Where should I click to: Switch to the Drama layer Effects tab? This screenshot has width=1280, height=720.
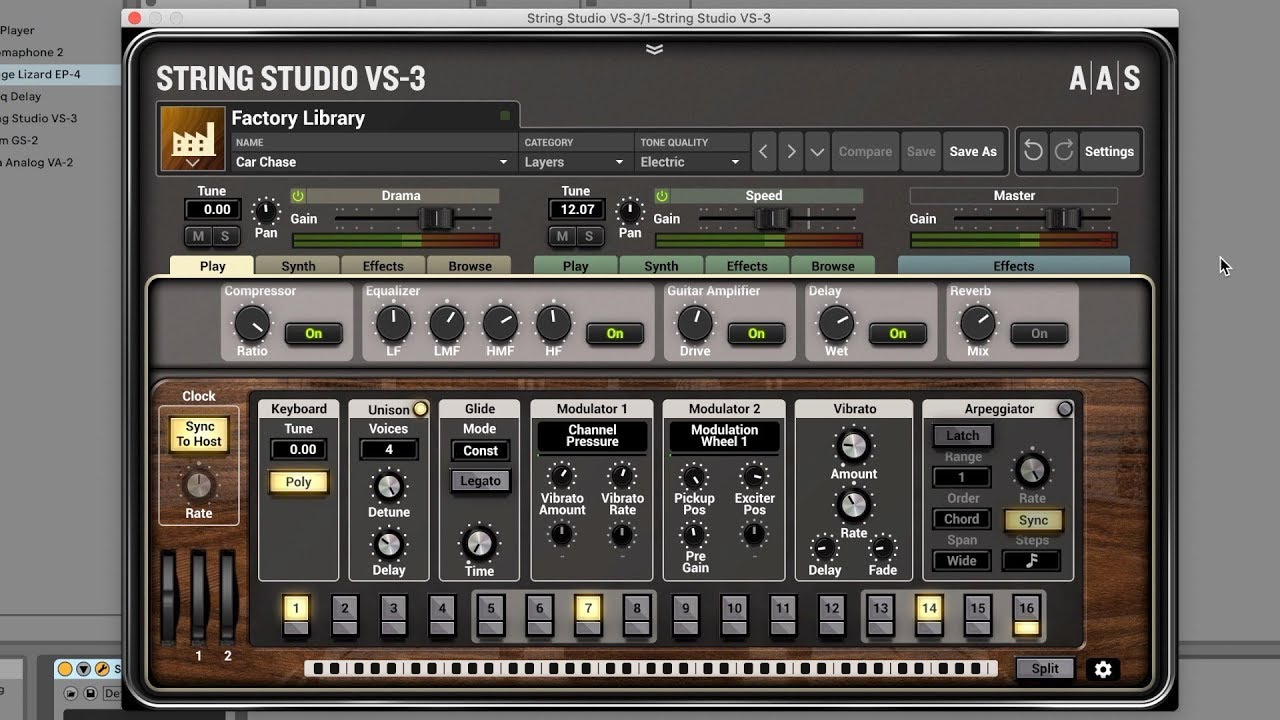[383, 266]
